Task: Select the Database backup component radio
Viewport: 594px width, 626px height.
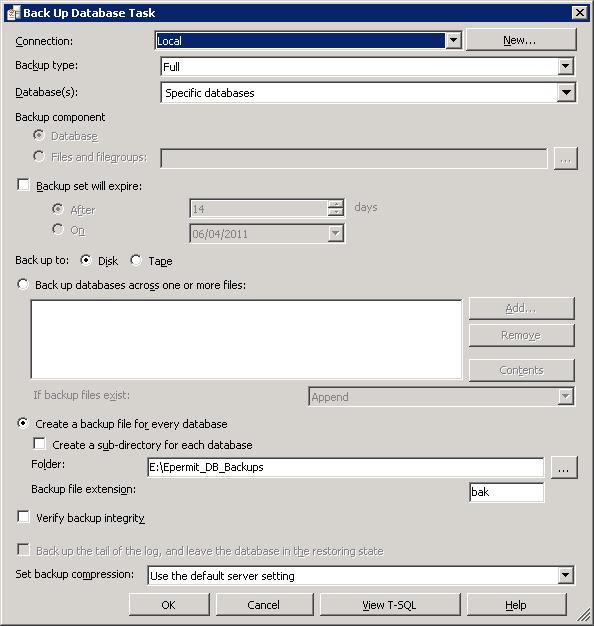Action: pyautogui.click(x=39, y=135)
